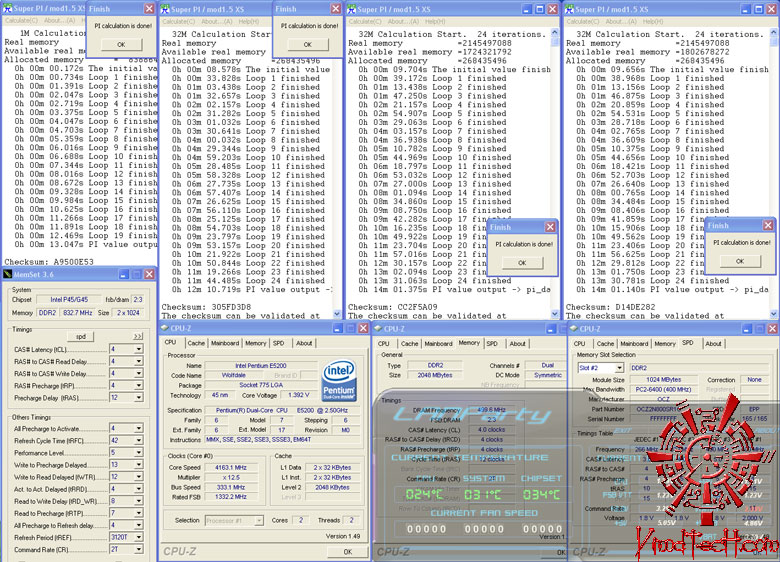Minimize the MemSet 3.6 window
The image size is (780, 562).
coord(124,274)
